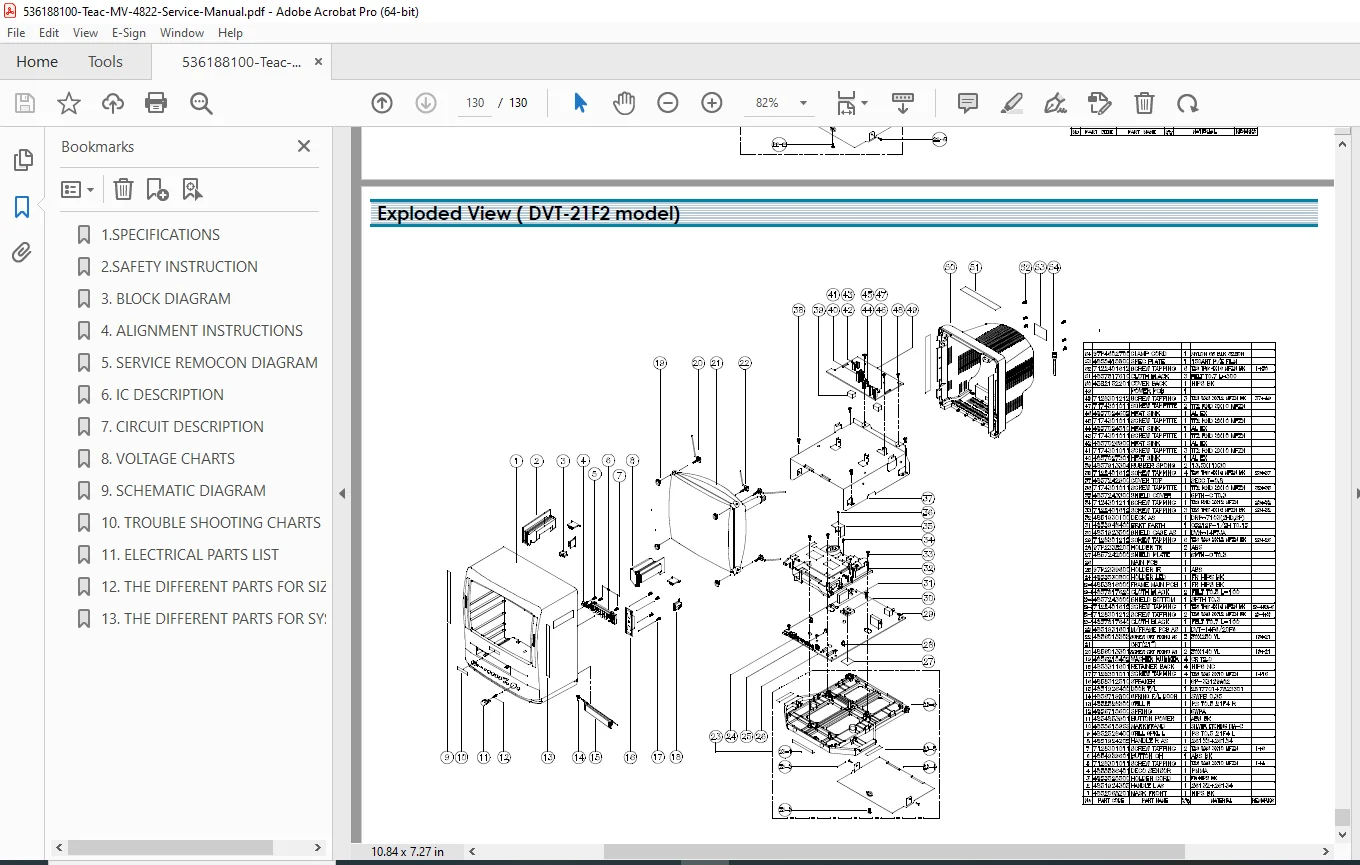1360x865 pixels.
Task: Select the 3. BLOCK DIAGRAM bookmark
Action: tap(166, 299)
